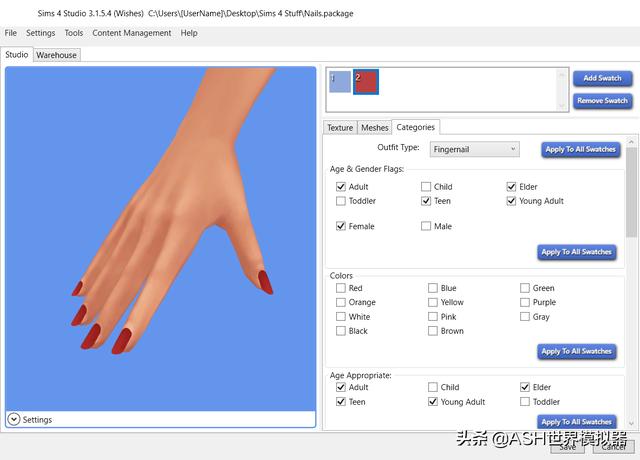The width and height of the screenshot is (640, 460).
Task: Switch to the Warehouse tab
Action: click(56, 55)
